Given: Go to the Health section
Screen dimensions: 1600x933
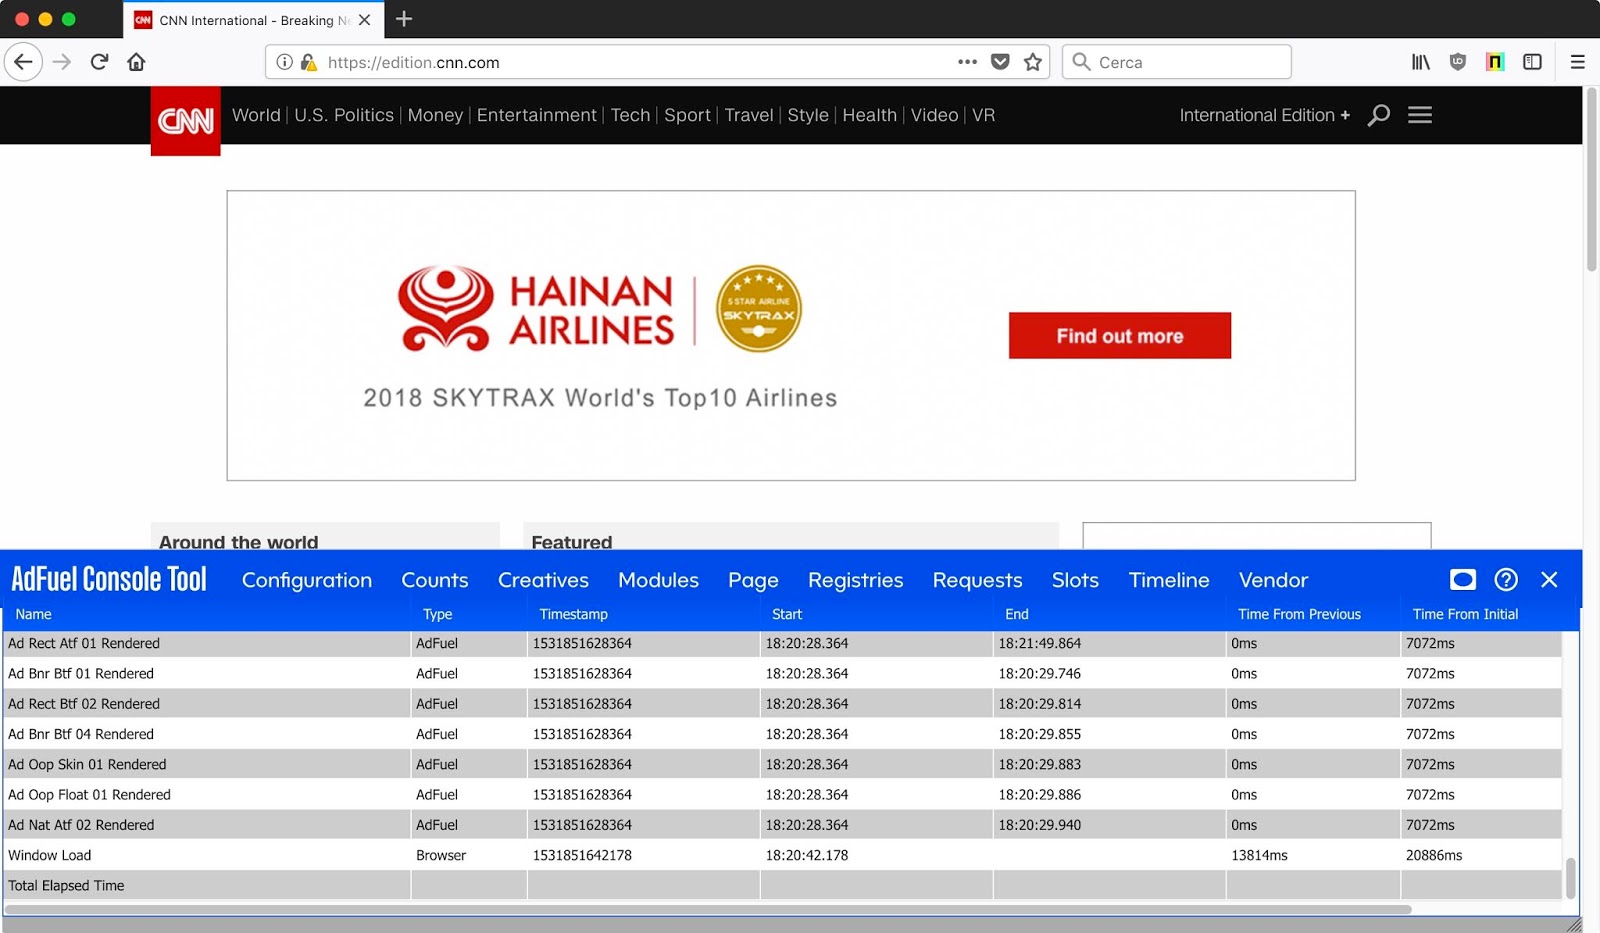Looking at the screenshot, I should [x=870, y=115].
